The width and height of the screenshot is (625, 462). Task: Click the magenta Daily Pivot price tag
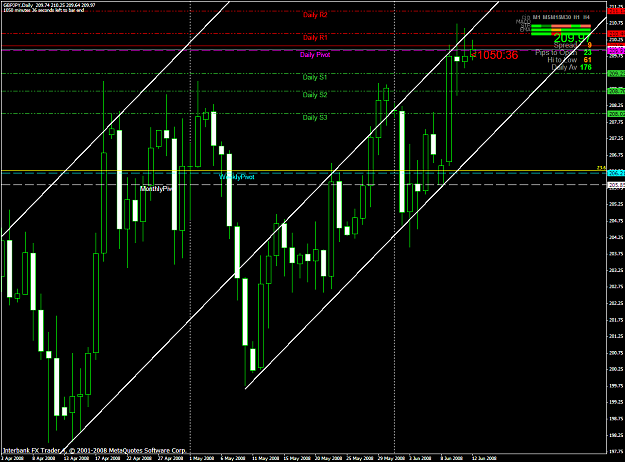pyautogui.click(x=616, y=51)
